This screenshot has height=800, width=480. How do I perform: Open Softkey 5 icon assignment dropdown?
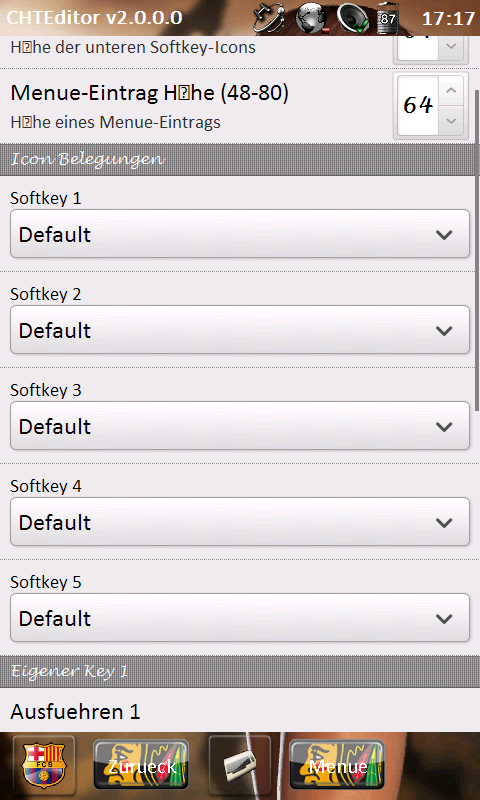(x=240, y=617)
